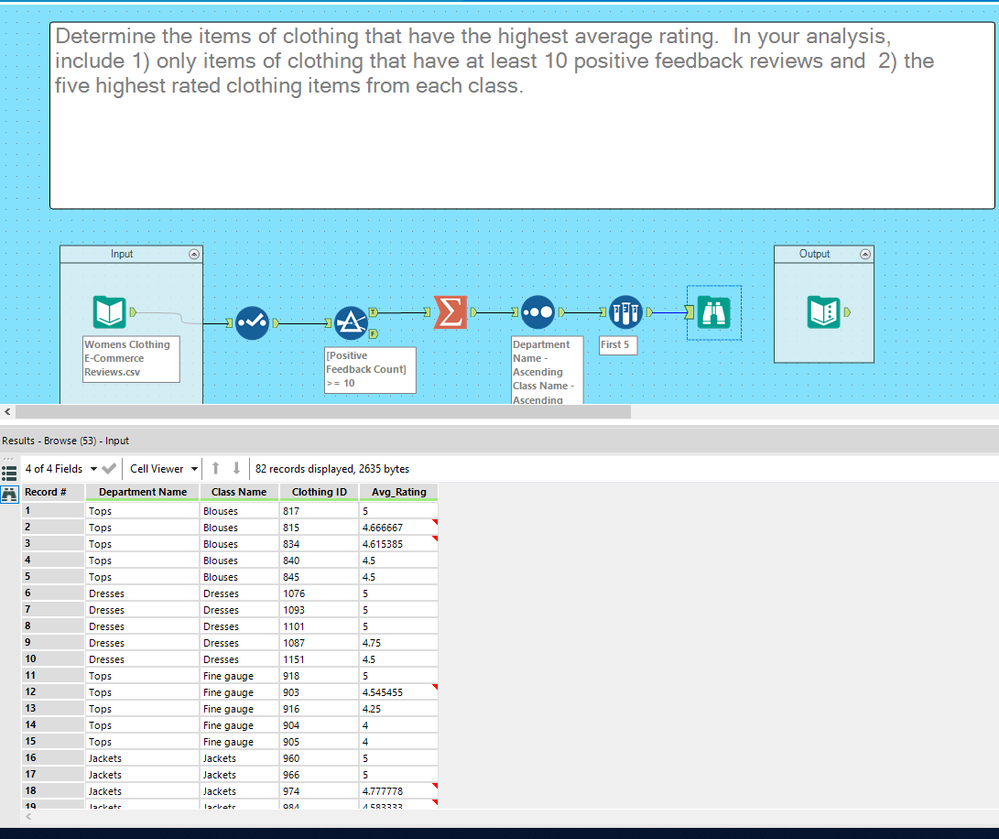Select record row number 14
The height and width of the screenshot is (839, 999).
pos(53,725)
